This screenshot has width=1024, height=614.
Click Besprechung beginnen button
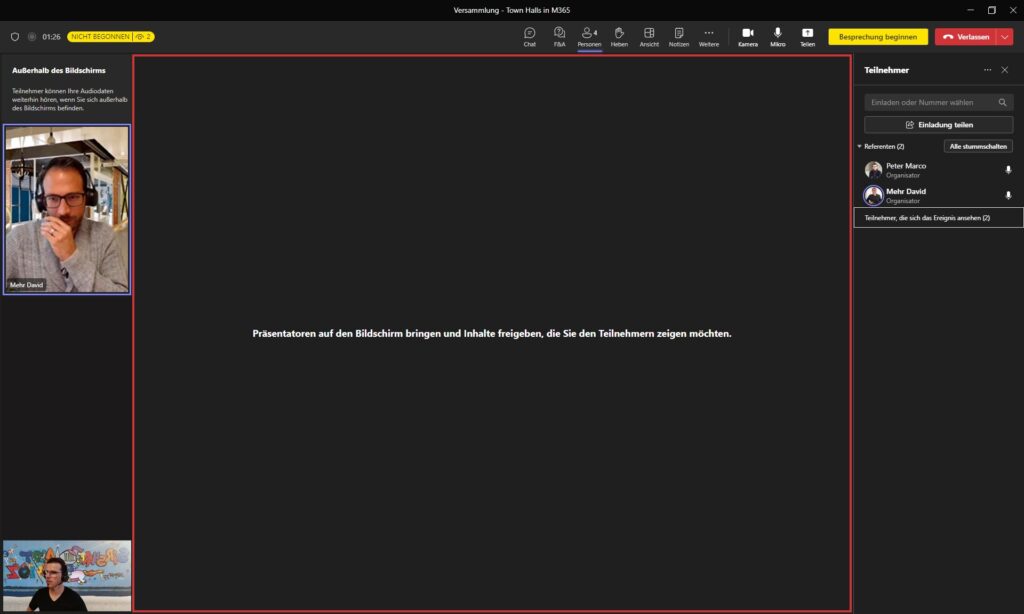click(878, 37)
